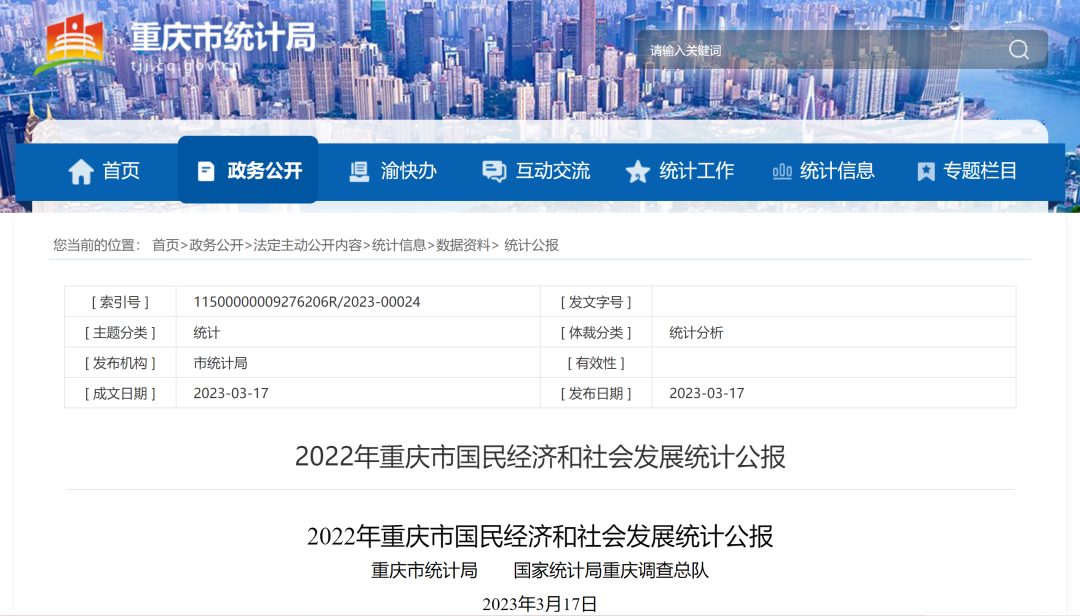The height and width of the screenshot is (616, 1080).
Task: Click the 重庆市统计局 site title
Action: [223, 37]
